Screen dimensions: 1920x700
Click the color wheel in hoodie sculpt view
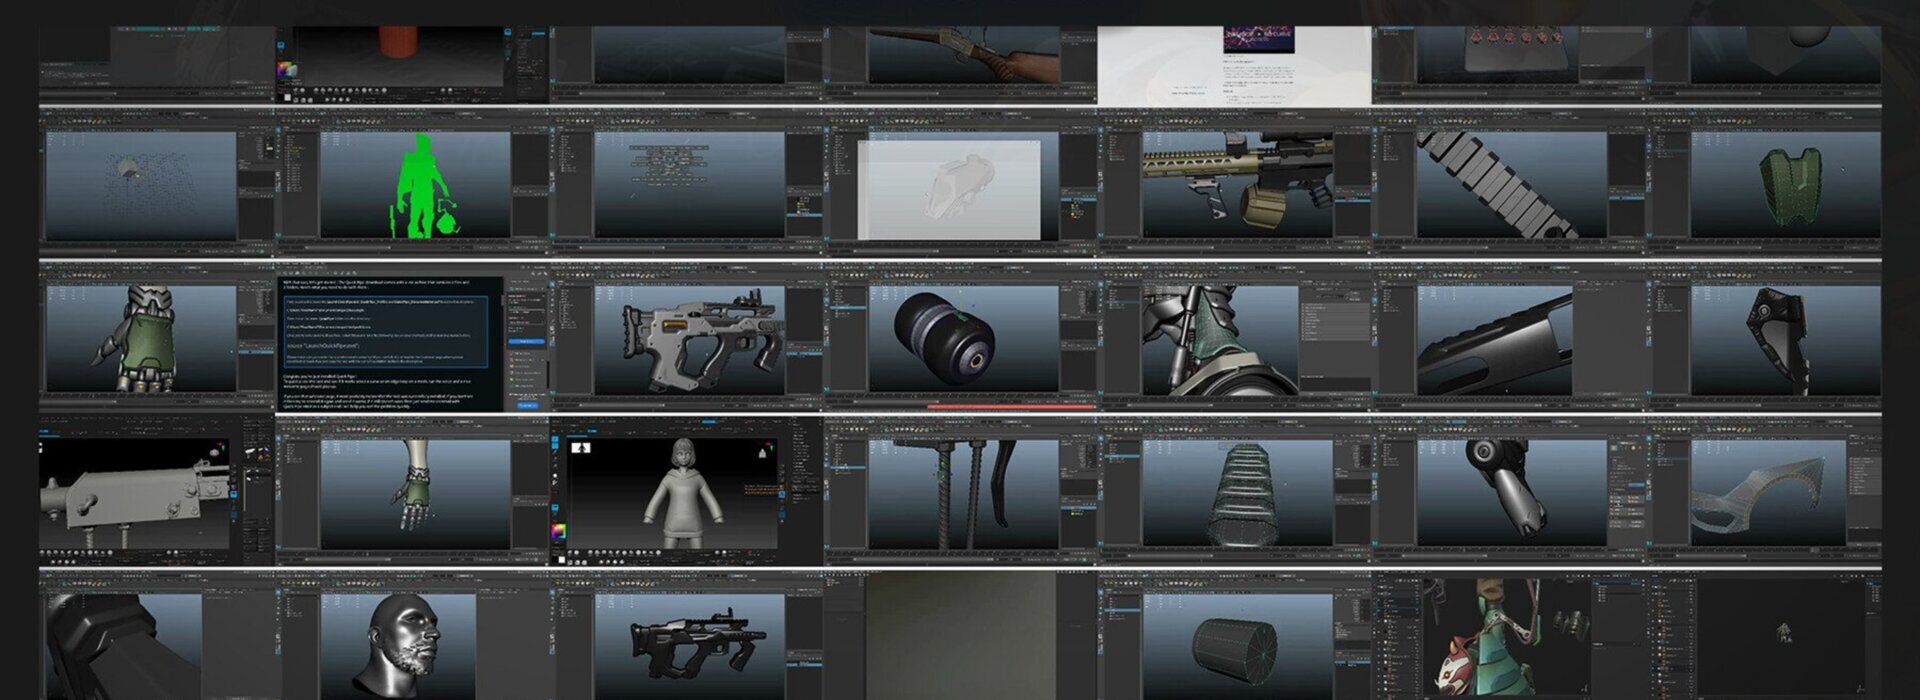pos(559,531)
